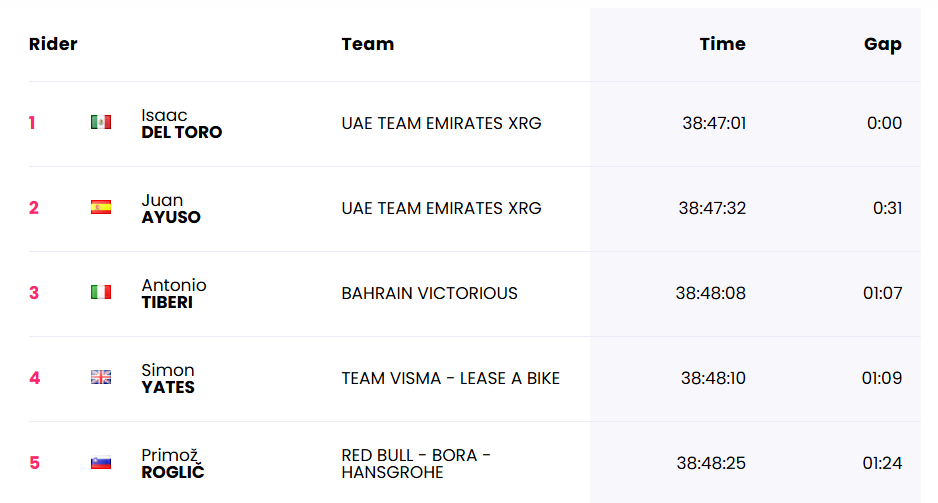Open RED BULL - BORA - HANSGROHE team
Screen dimensions: 938x503
coord(416,464)
